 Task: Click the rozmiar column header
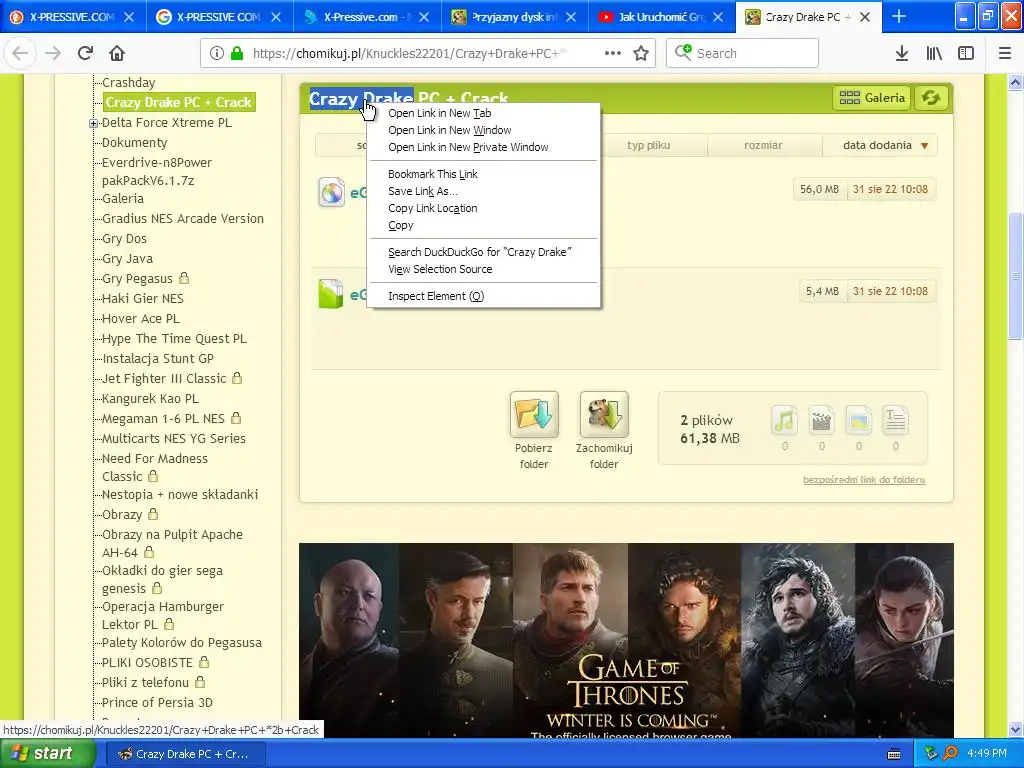763,145
